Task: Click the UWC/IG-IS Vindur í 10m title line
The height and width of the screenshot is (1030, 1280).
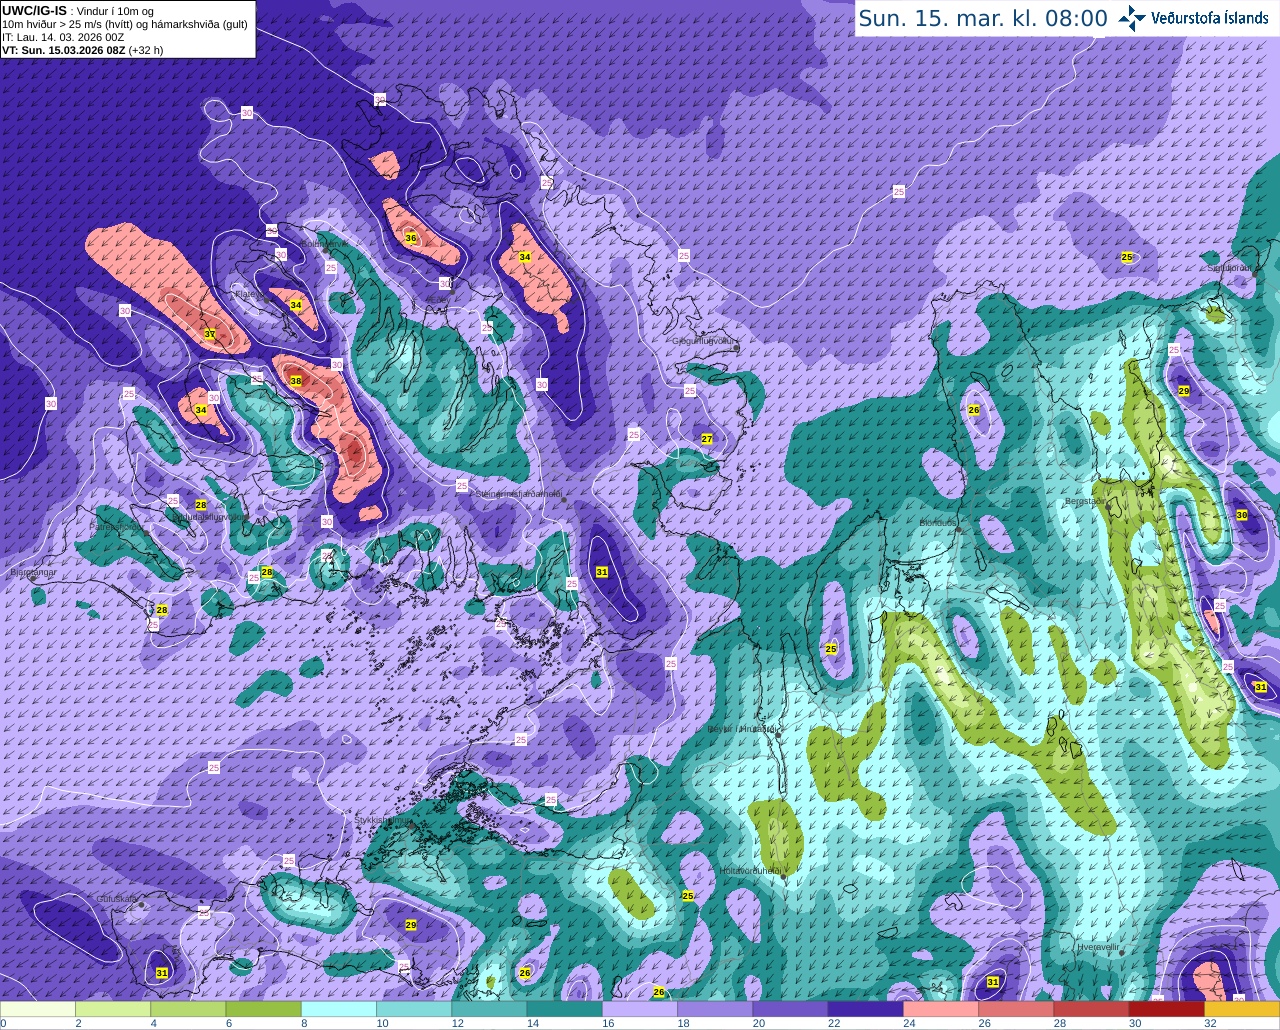Action: coord(77,11)
